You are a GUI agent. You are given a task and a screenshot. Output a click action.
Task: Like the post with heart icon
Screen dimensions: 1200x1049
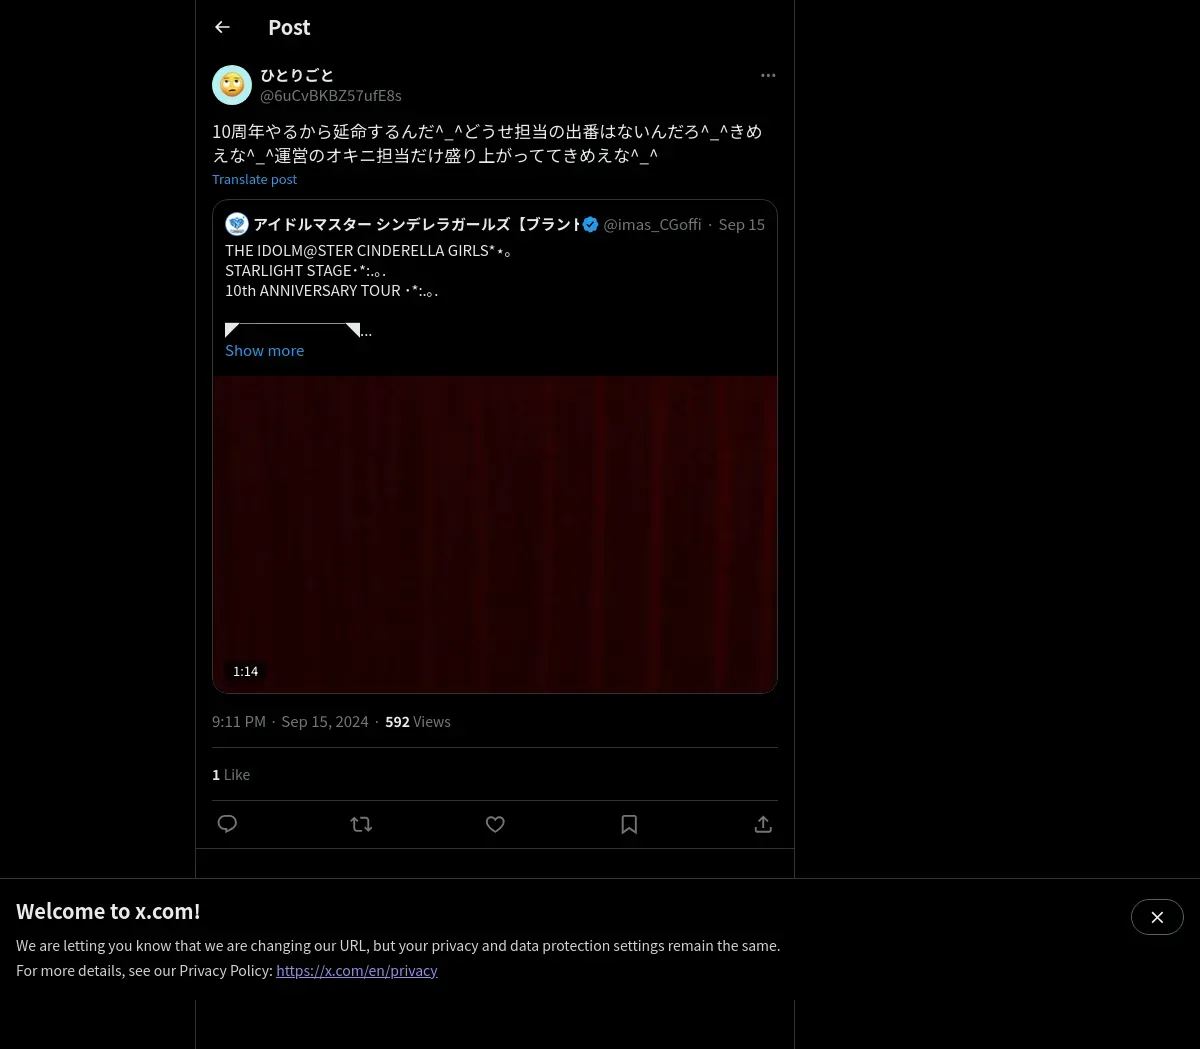tap(495, 824)
